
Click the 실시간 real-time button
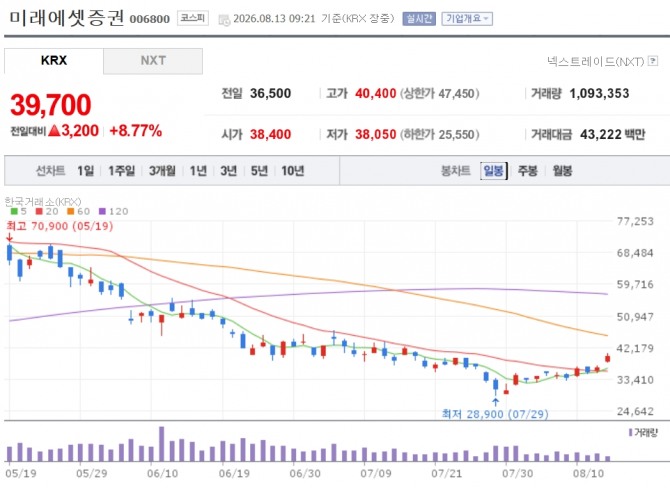tap(419, 19)
